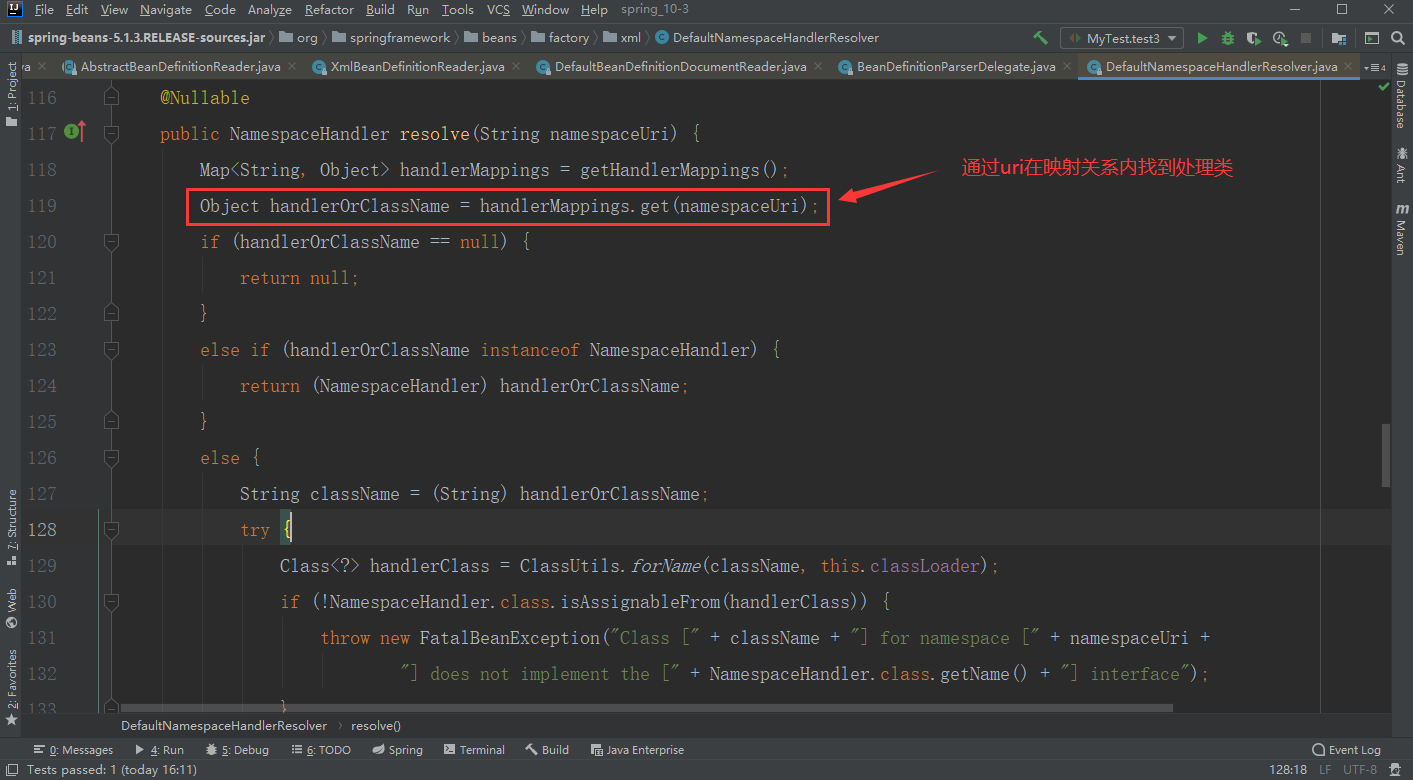
Task: Close the AbstractBeanDefinitionReader.java tab
Action: click(290, 67)
